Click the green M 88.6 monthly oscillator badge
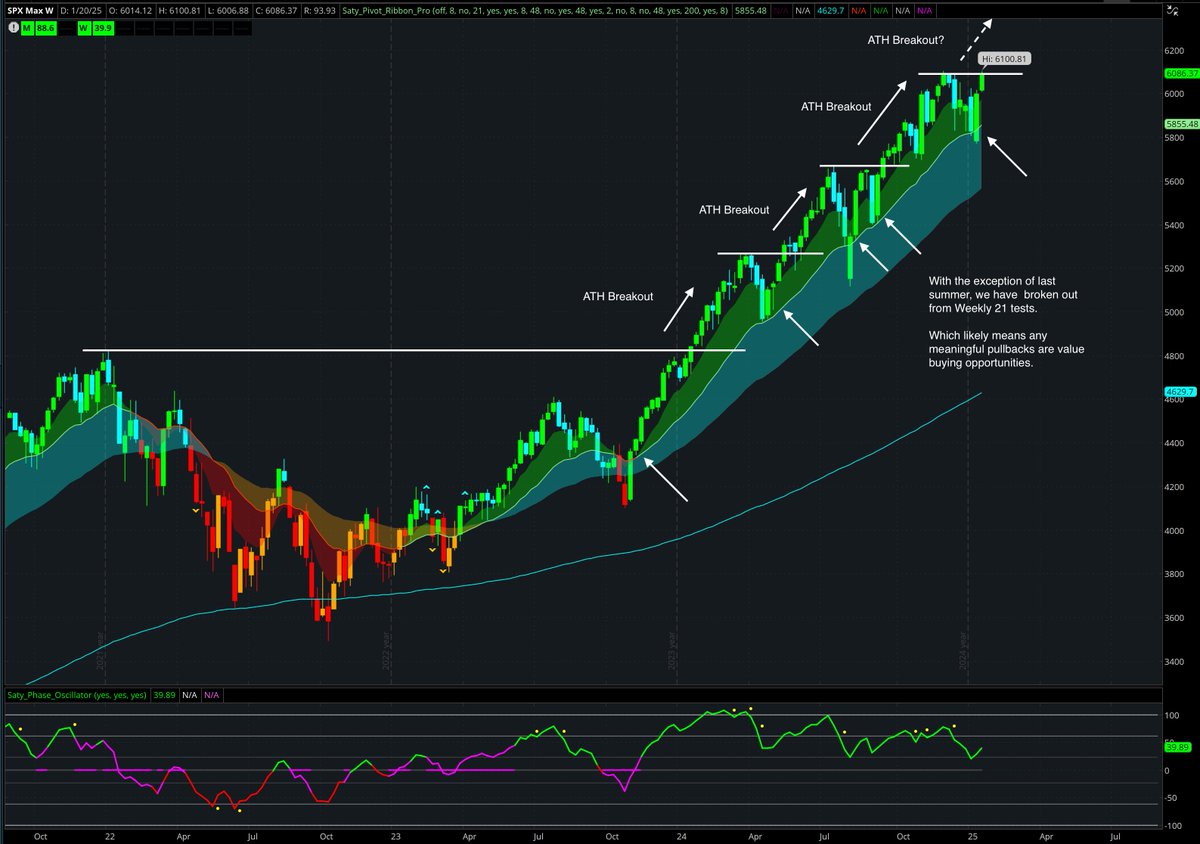Image resolution: width=1200 pixels, height=844 pixels. click(x=38, y=29)
